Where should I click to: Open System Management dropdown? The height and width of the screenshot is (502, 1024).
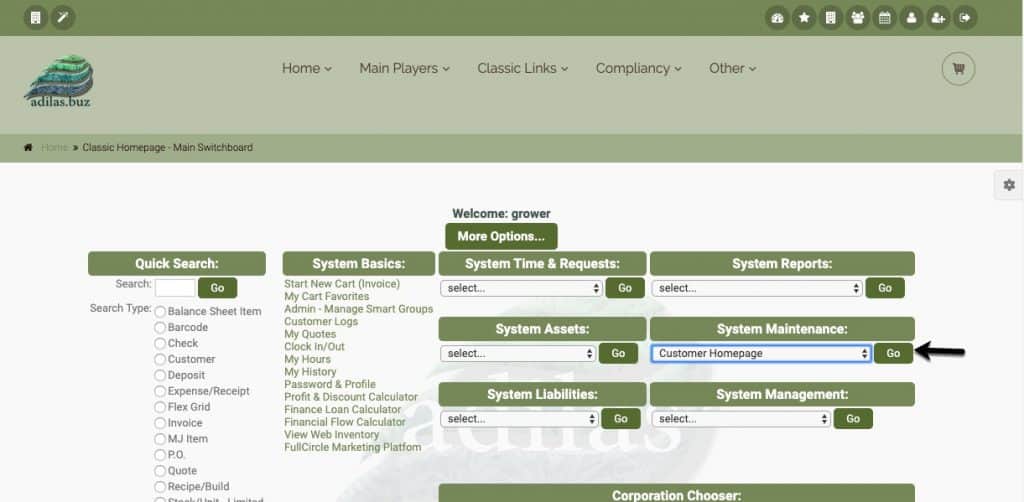pos(741,418)
